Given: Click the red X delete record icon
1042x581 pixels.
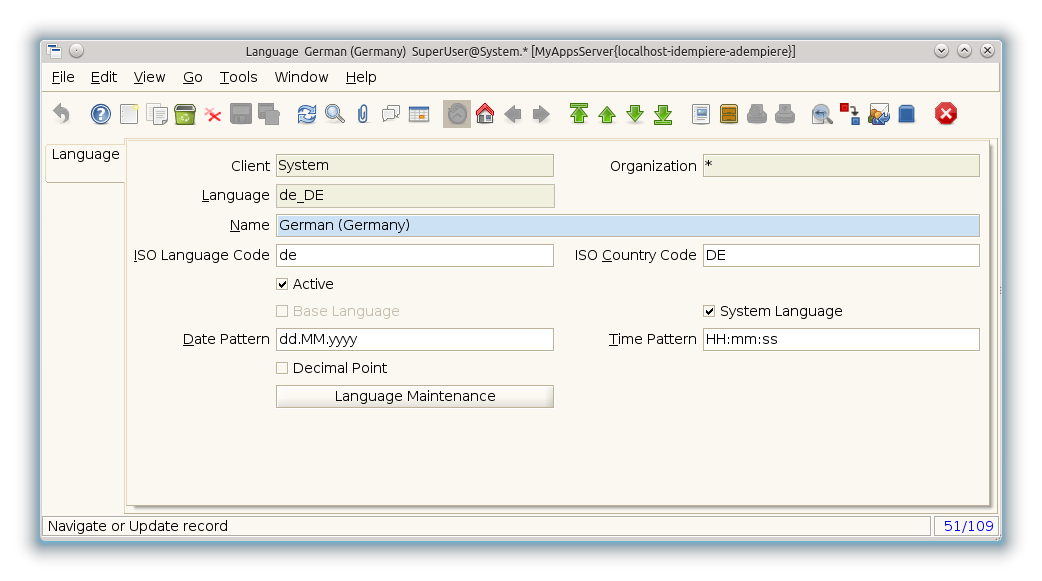Looking at the screenshot, I should (213, 114).
